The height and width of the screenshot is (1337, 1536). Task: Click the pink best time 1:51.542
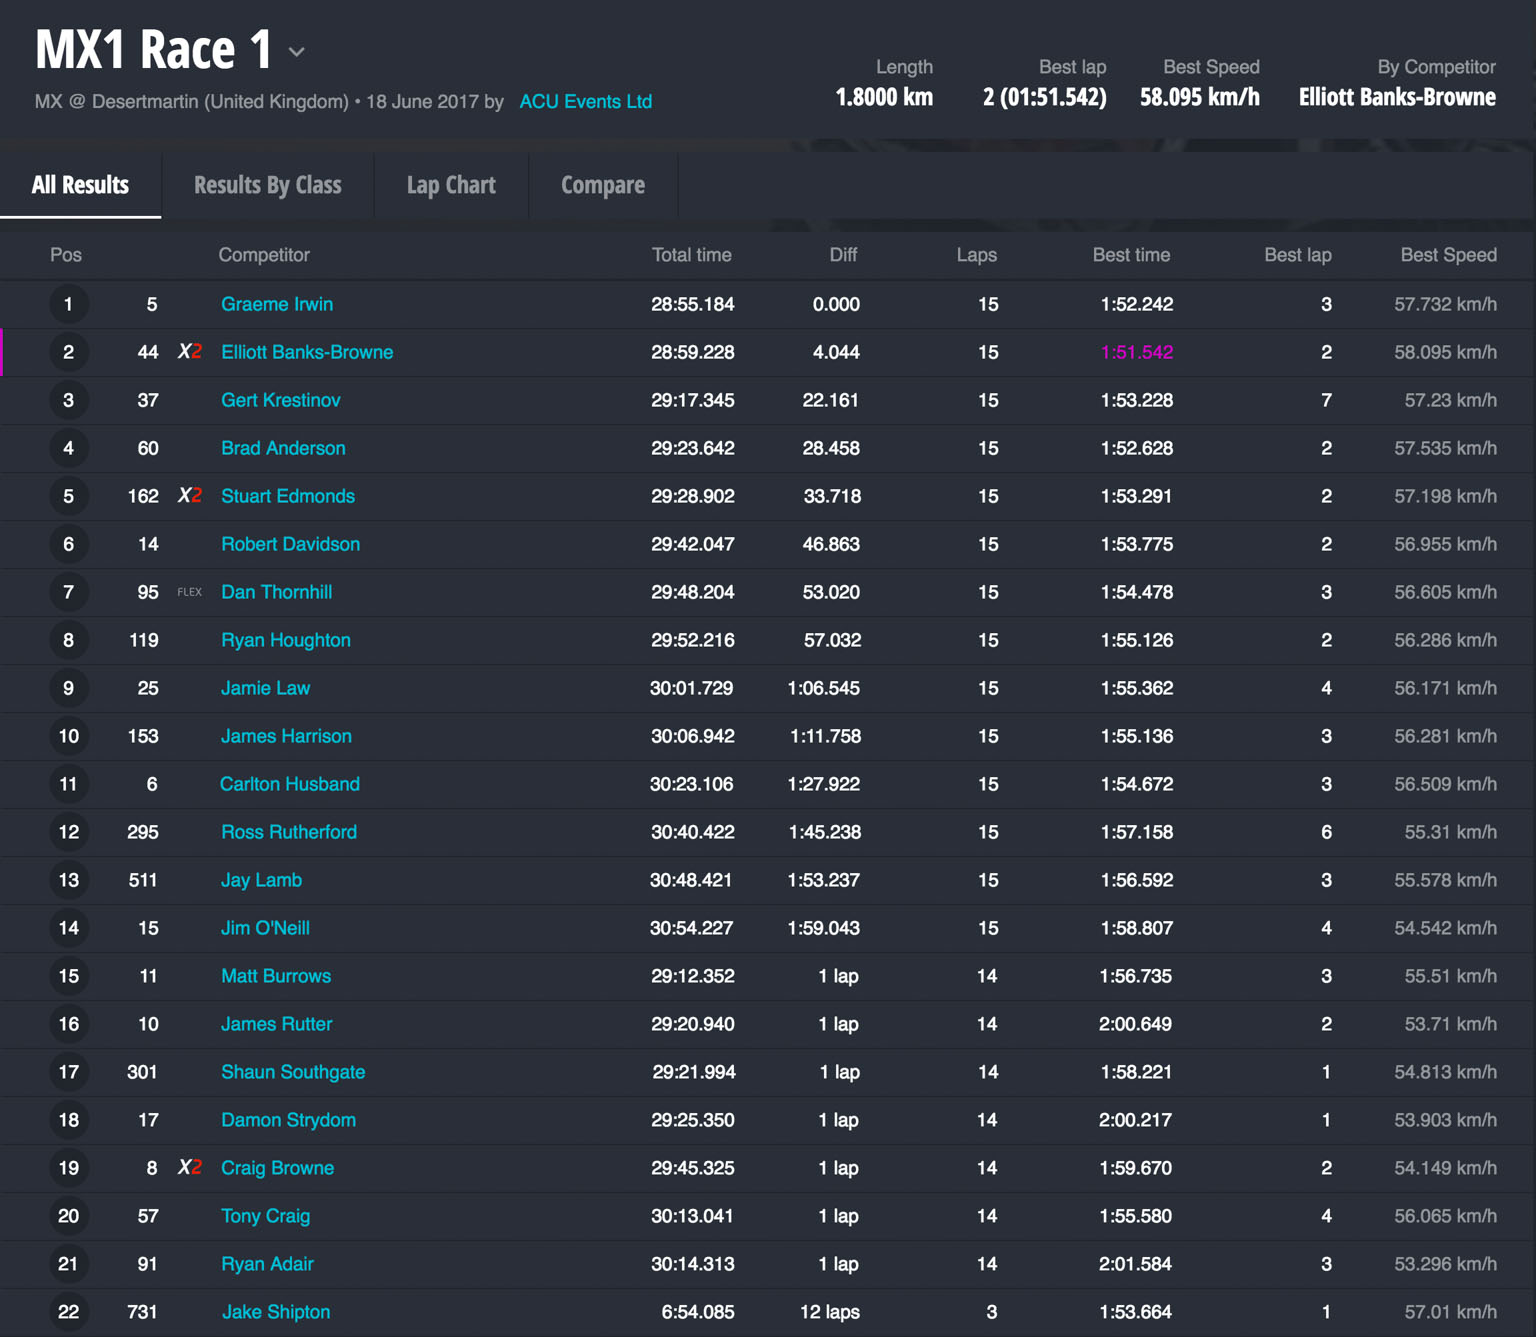[x=1136, y=352]
